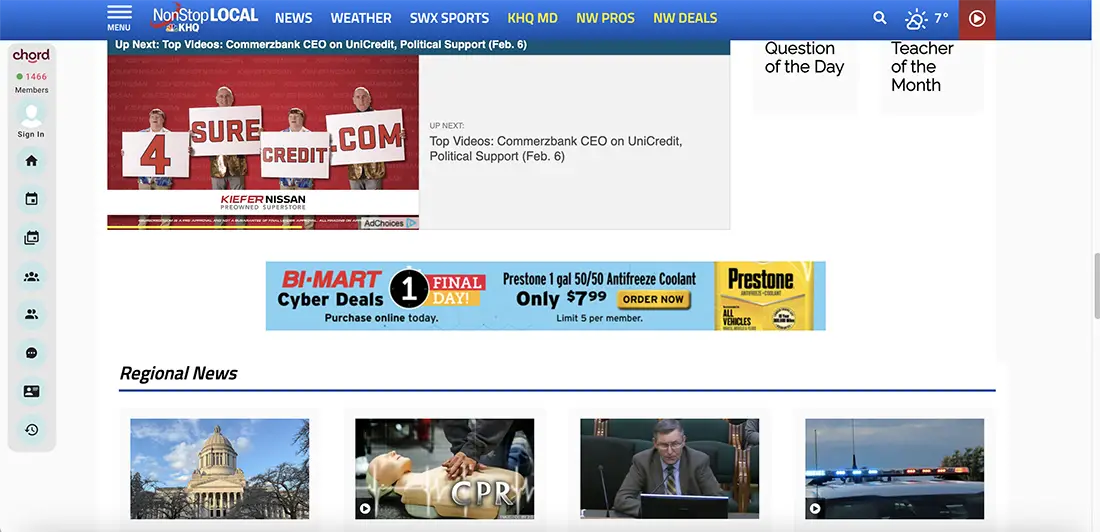Screen dimensions: 1100x532
Task: Open the three-person groups icon
Action: pyautogui.click(x=32, y=277)
